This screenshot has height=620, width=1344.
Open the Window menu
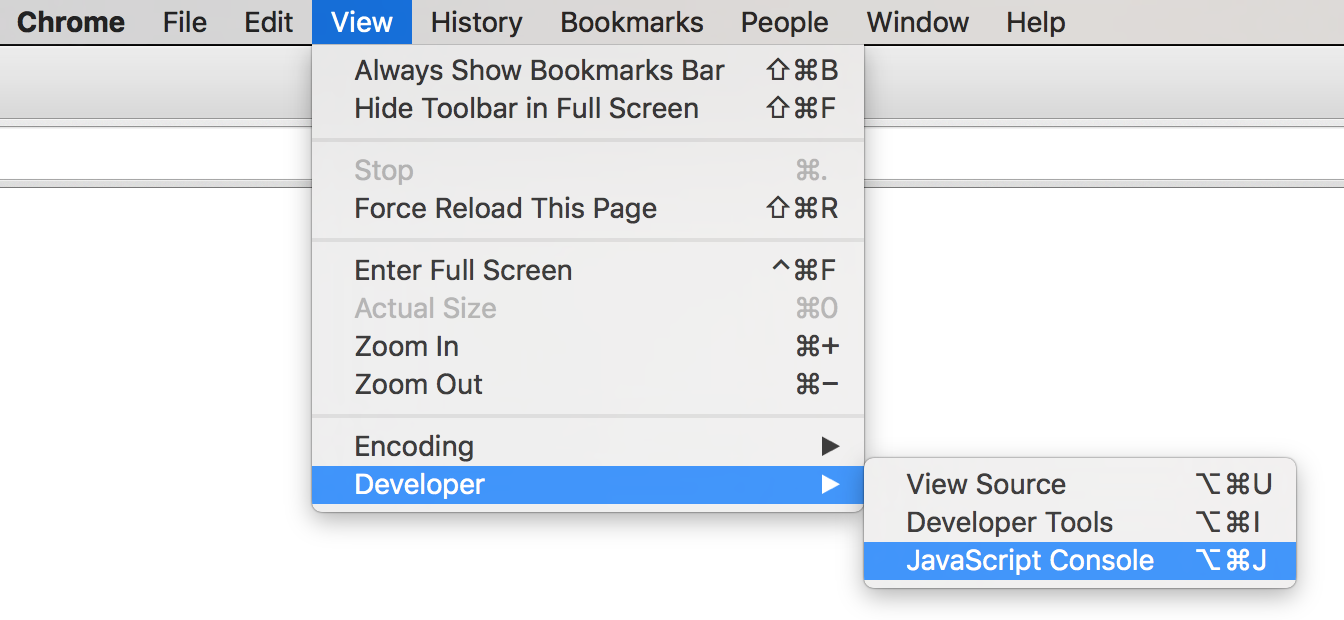(x=918, y=22)
